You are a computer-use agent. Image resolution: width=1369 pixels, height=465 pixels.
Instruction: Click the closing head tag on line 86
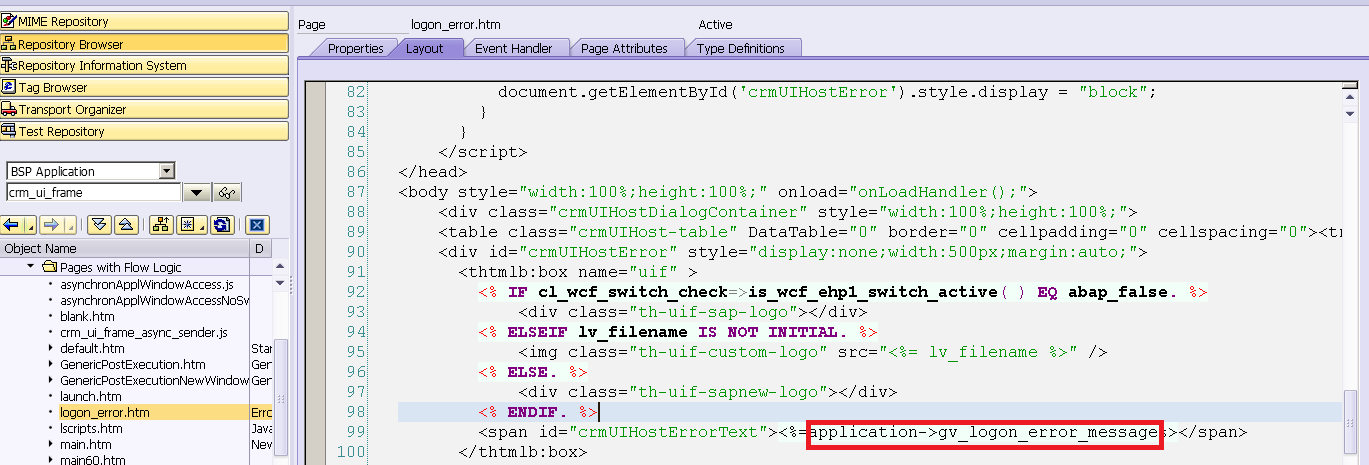pos(432,171)
